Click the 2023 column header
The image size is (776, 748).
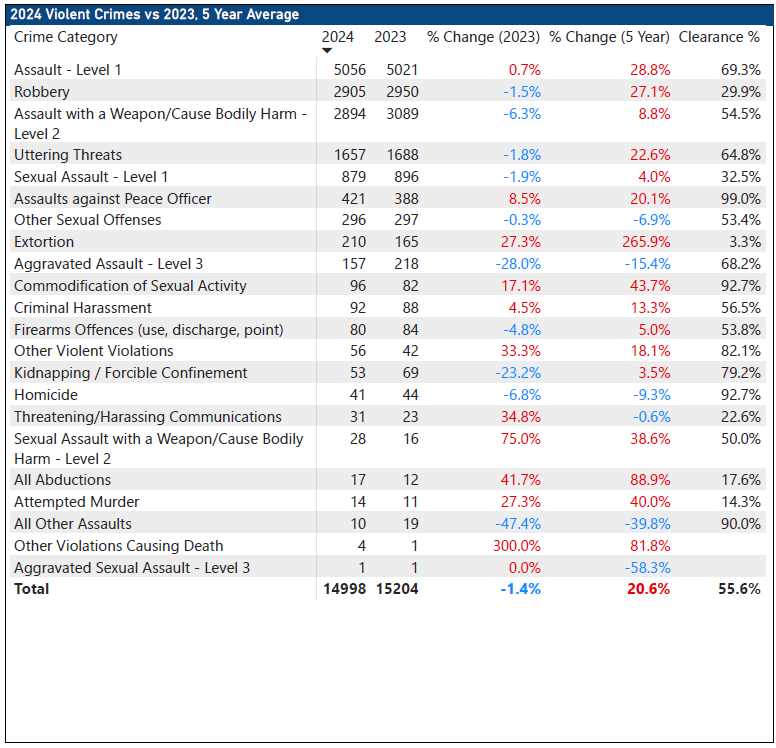click(390, 37)
